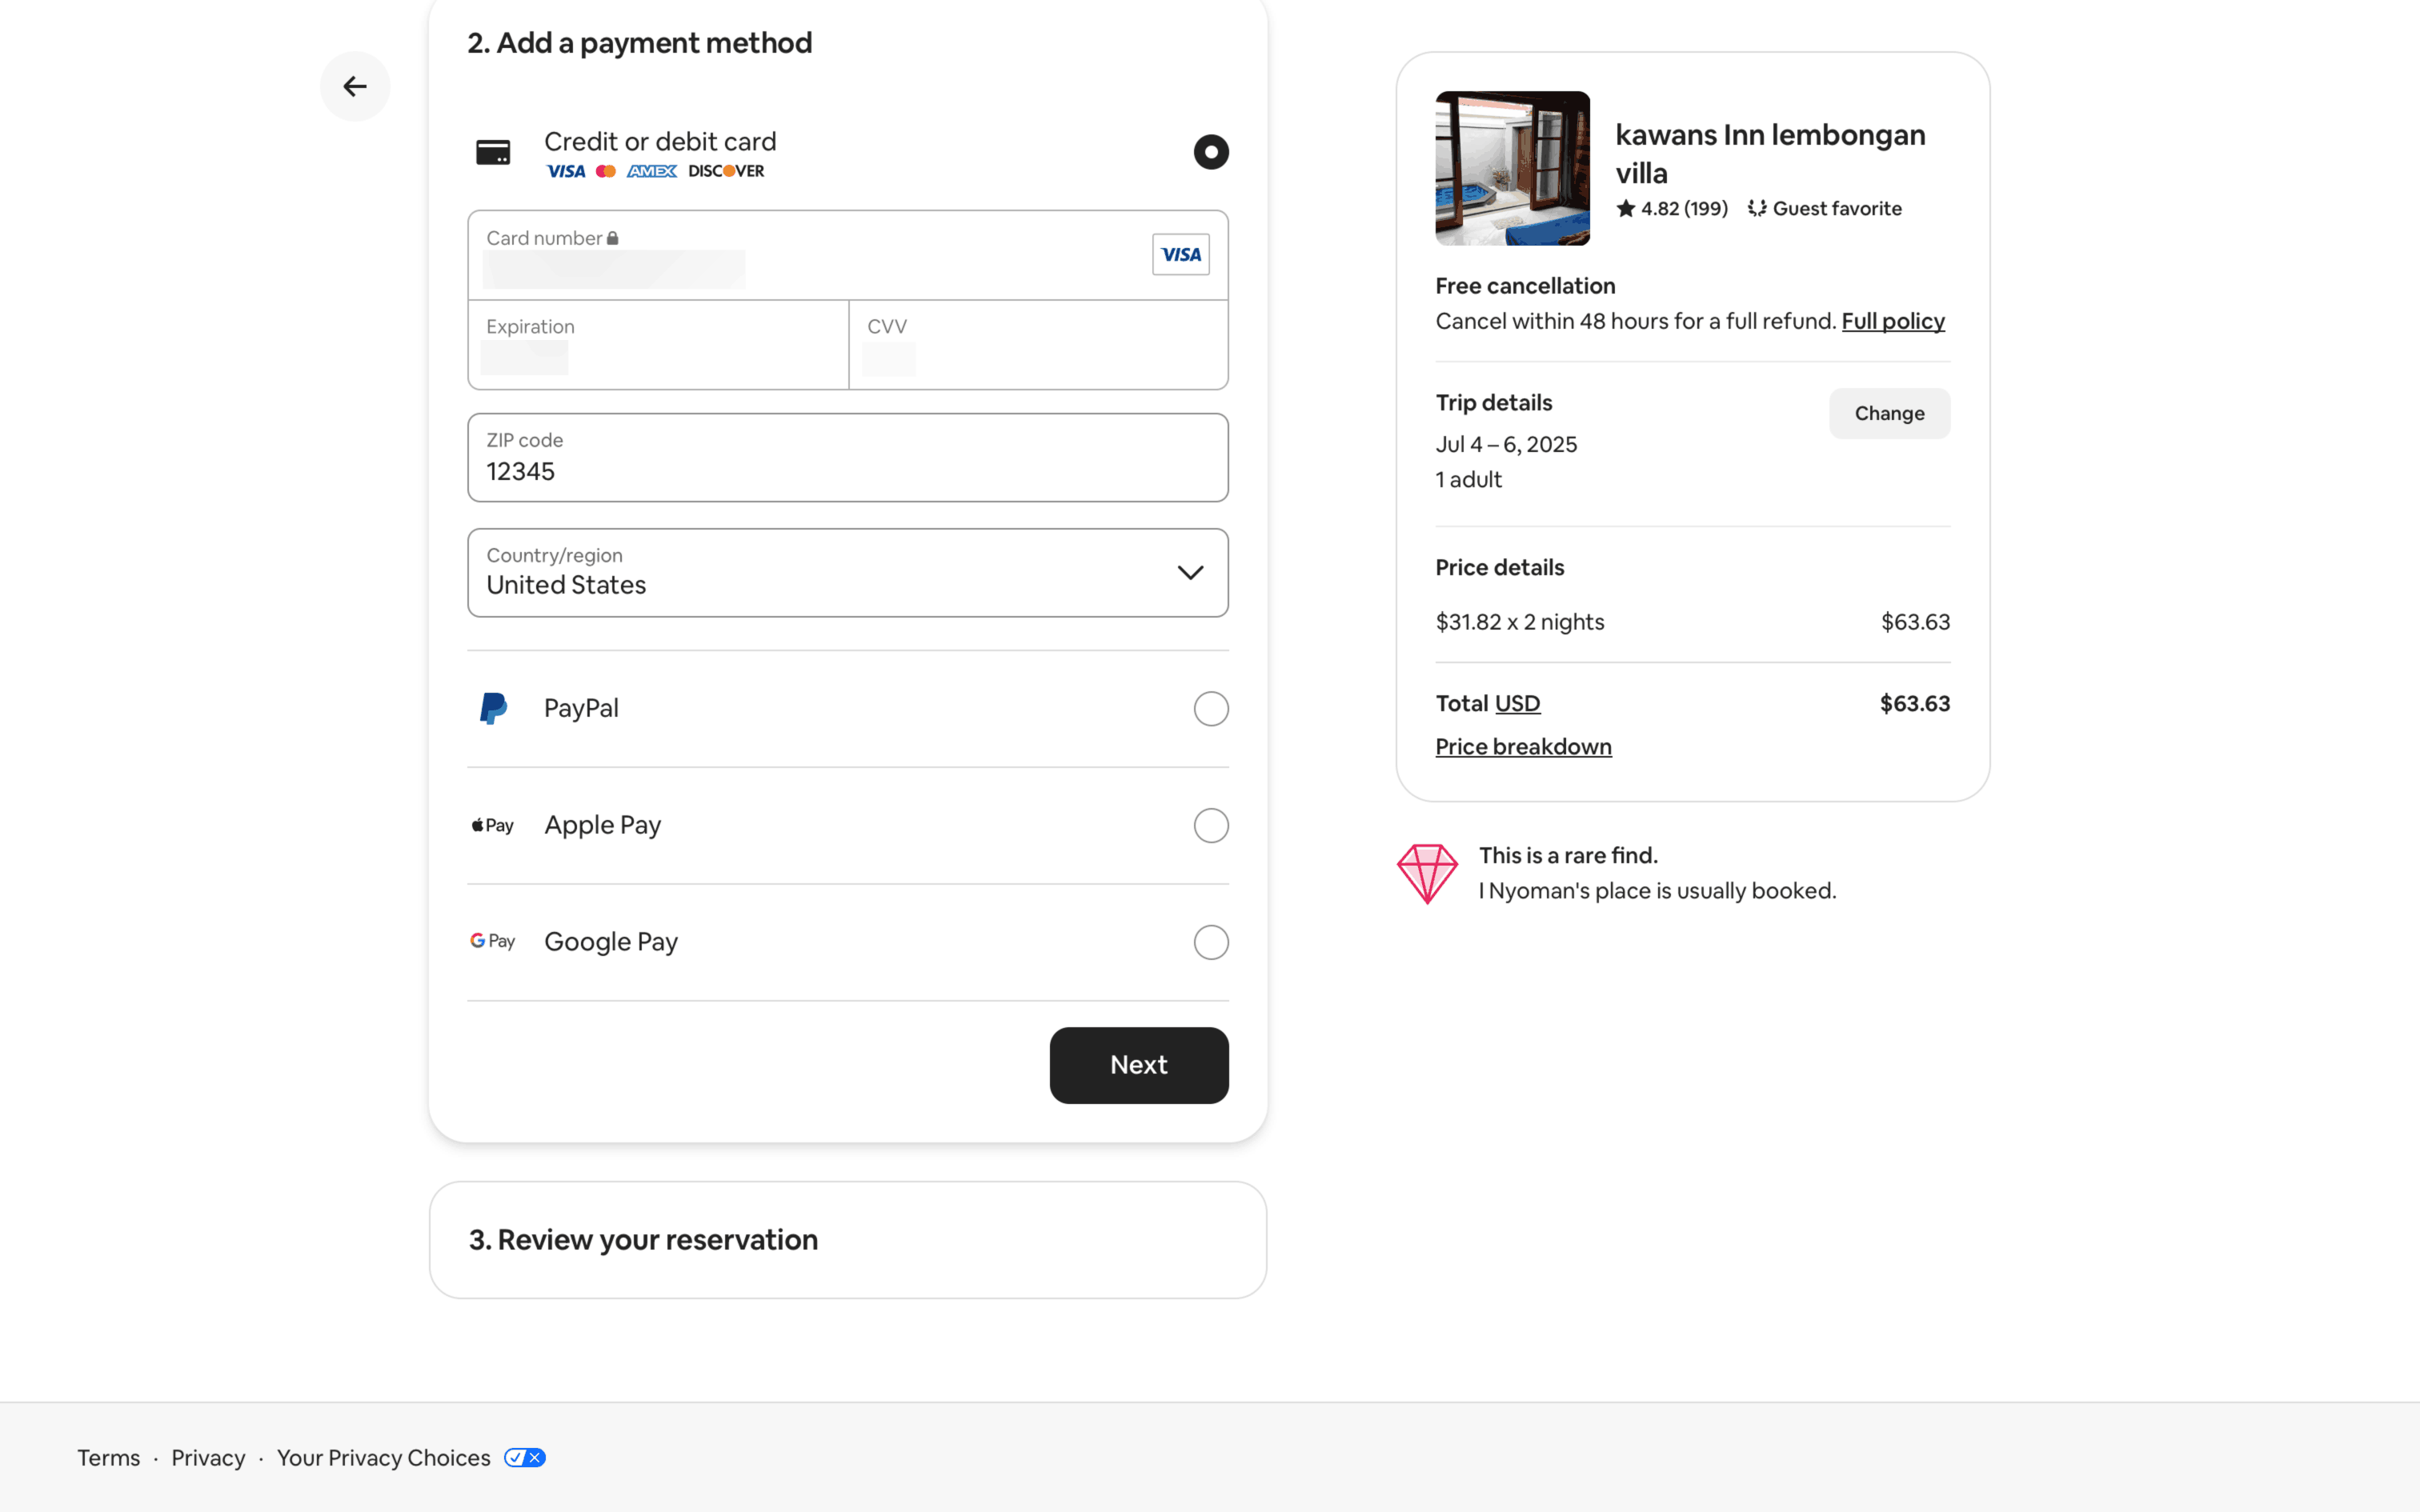The image size is (2420, 1512).
Task: Click the Google Pay logo icon
Action: click(x=493, y=941)
